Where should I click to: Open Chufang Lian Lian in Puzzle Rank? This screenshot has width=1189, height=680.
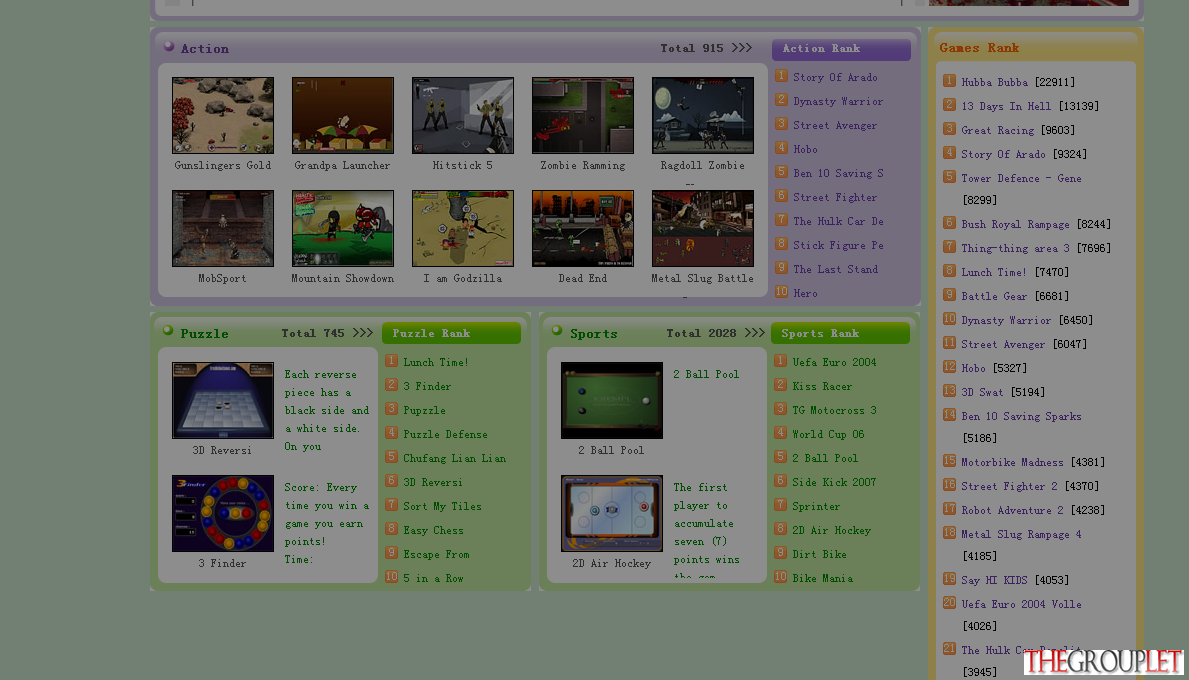click(x=454, y=459)
